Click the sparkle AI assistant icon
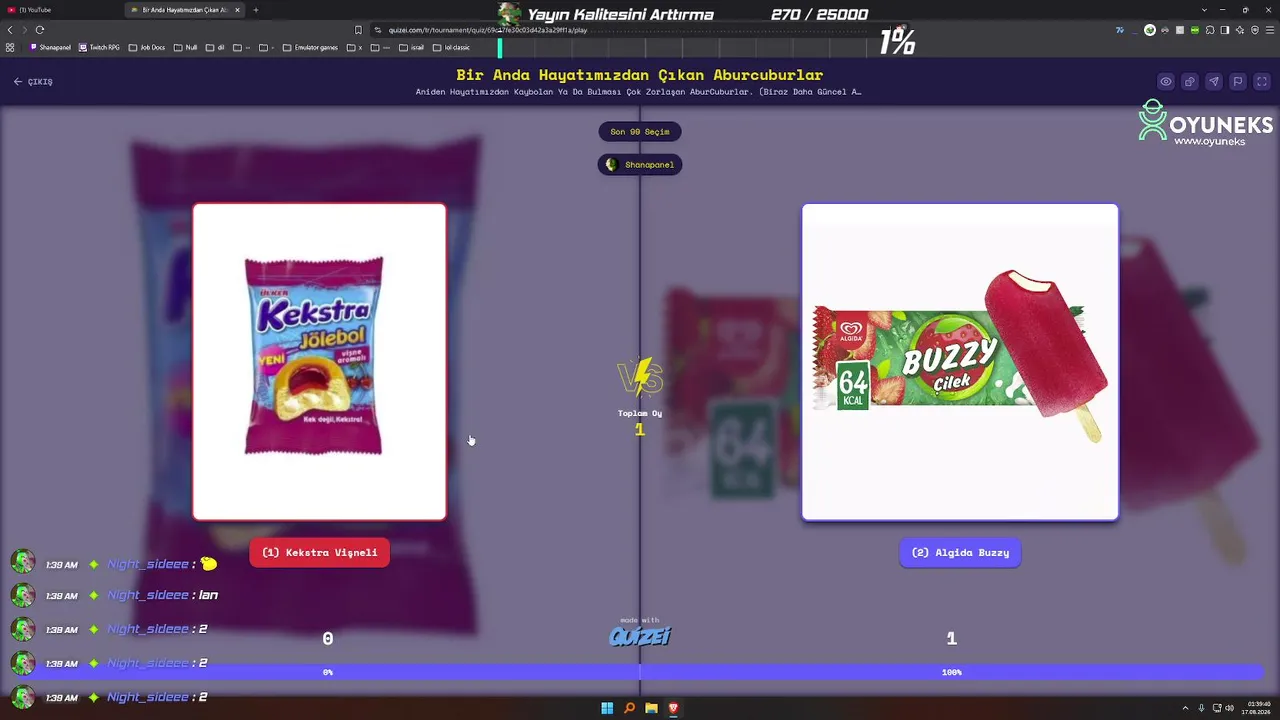This screenshot has height=720, width=1280. click(1240, 30)
